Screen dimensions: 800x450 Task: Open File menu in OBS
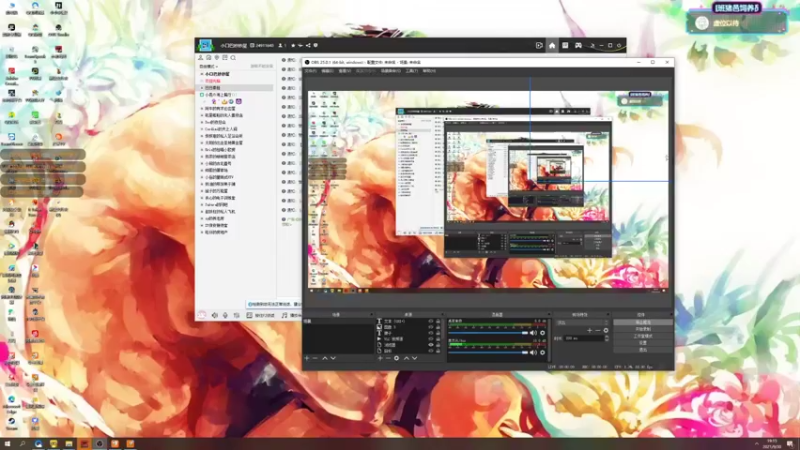click(x=311, y=71)
